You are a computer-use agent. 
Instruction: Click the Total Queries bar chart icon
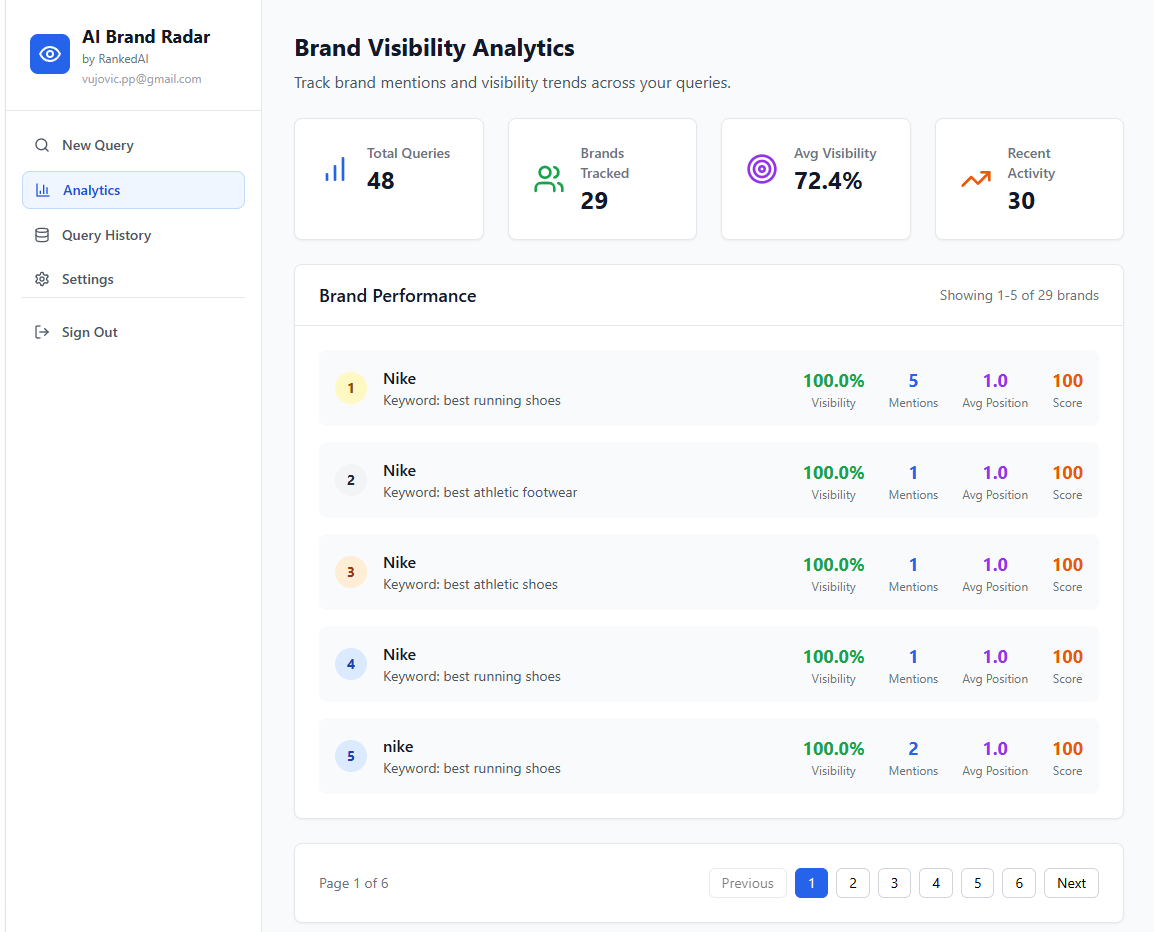(x=335, y=169)
